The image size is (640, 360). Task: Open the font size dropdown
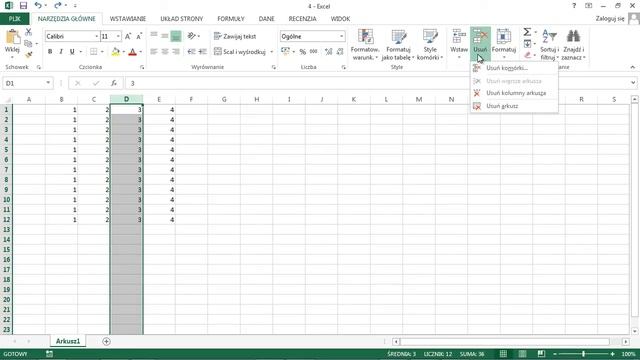tap(118, 36)
